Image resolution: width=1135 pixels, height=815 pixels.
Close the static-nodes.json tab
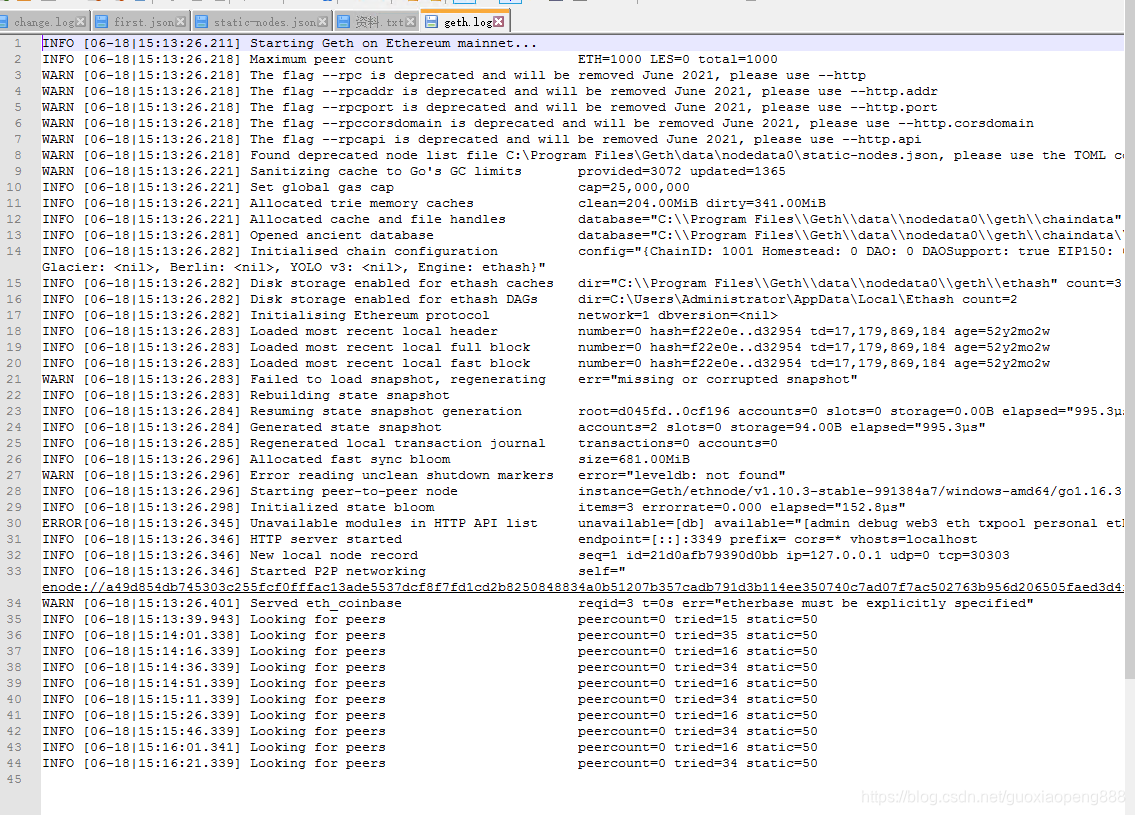pos(322,22)
